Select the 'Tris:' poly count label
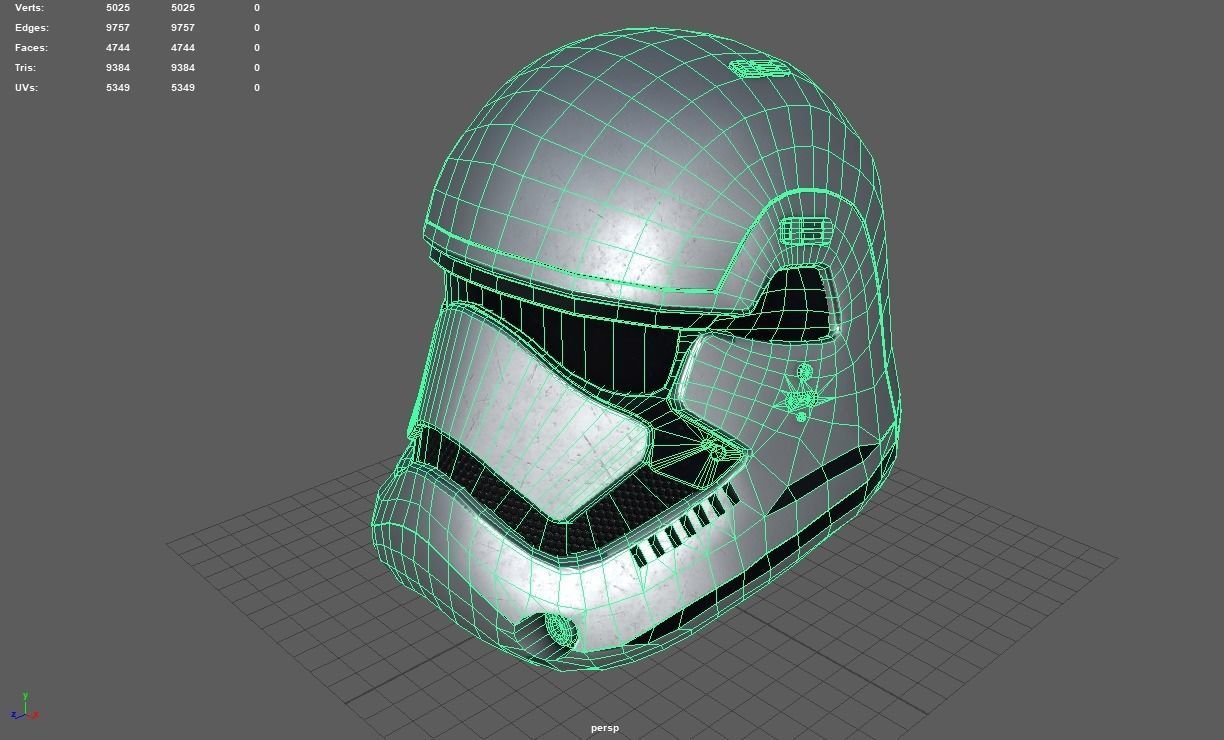The width and height of the screenshot is (1224, 740). [x=26, y=68]
